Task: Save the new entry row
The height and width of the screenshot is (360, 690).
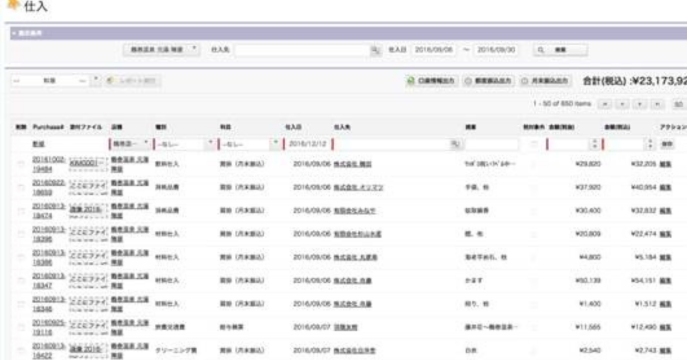Action: click(x=667, y=144)
